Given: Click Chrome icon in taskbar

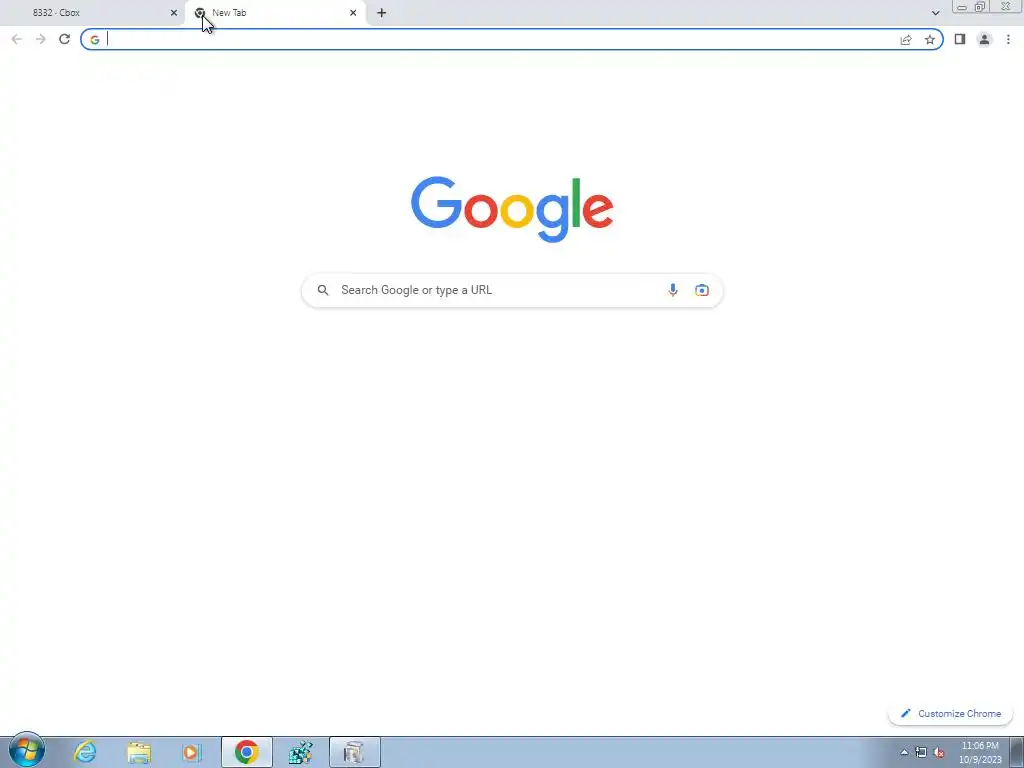Looking at the screenshot, I should coord(246,752).
